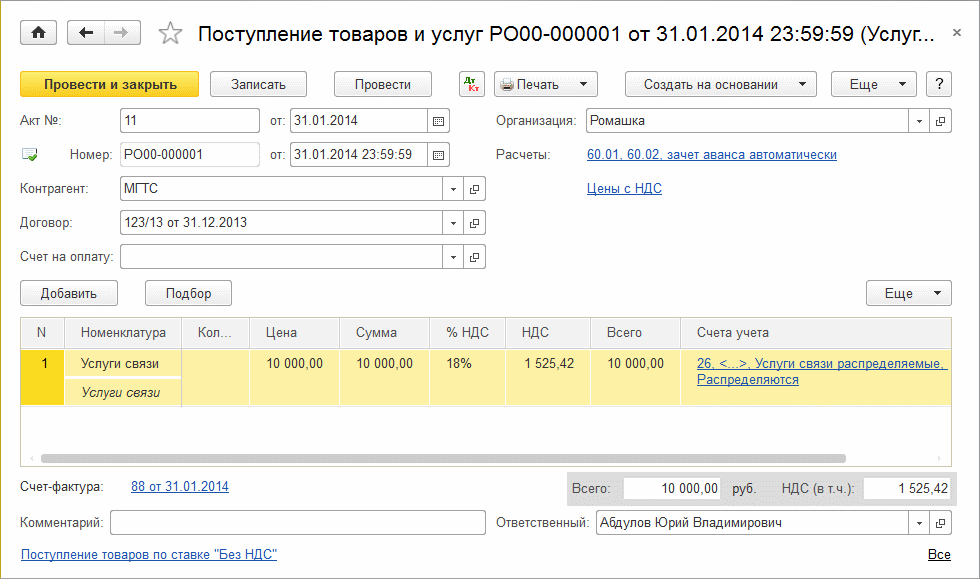Click Провести и закрыть button
The width and height of the screenshot is (980, 579).
click(110, 84)
